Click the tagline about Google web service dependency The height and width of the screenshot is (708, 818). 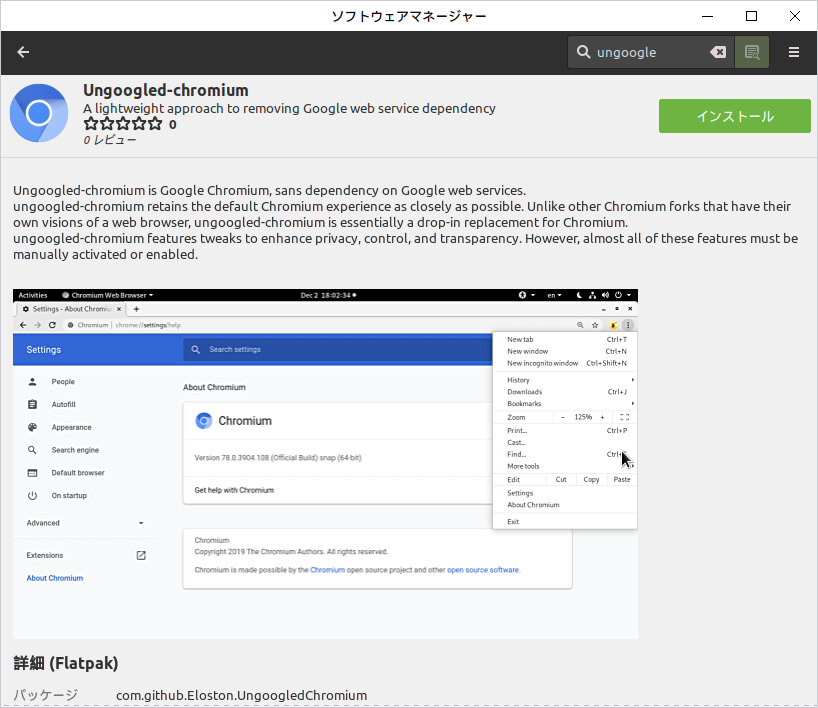(x=289, y=109)
